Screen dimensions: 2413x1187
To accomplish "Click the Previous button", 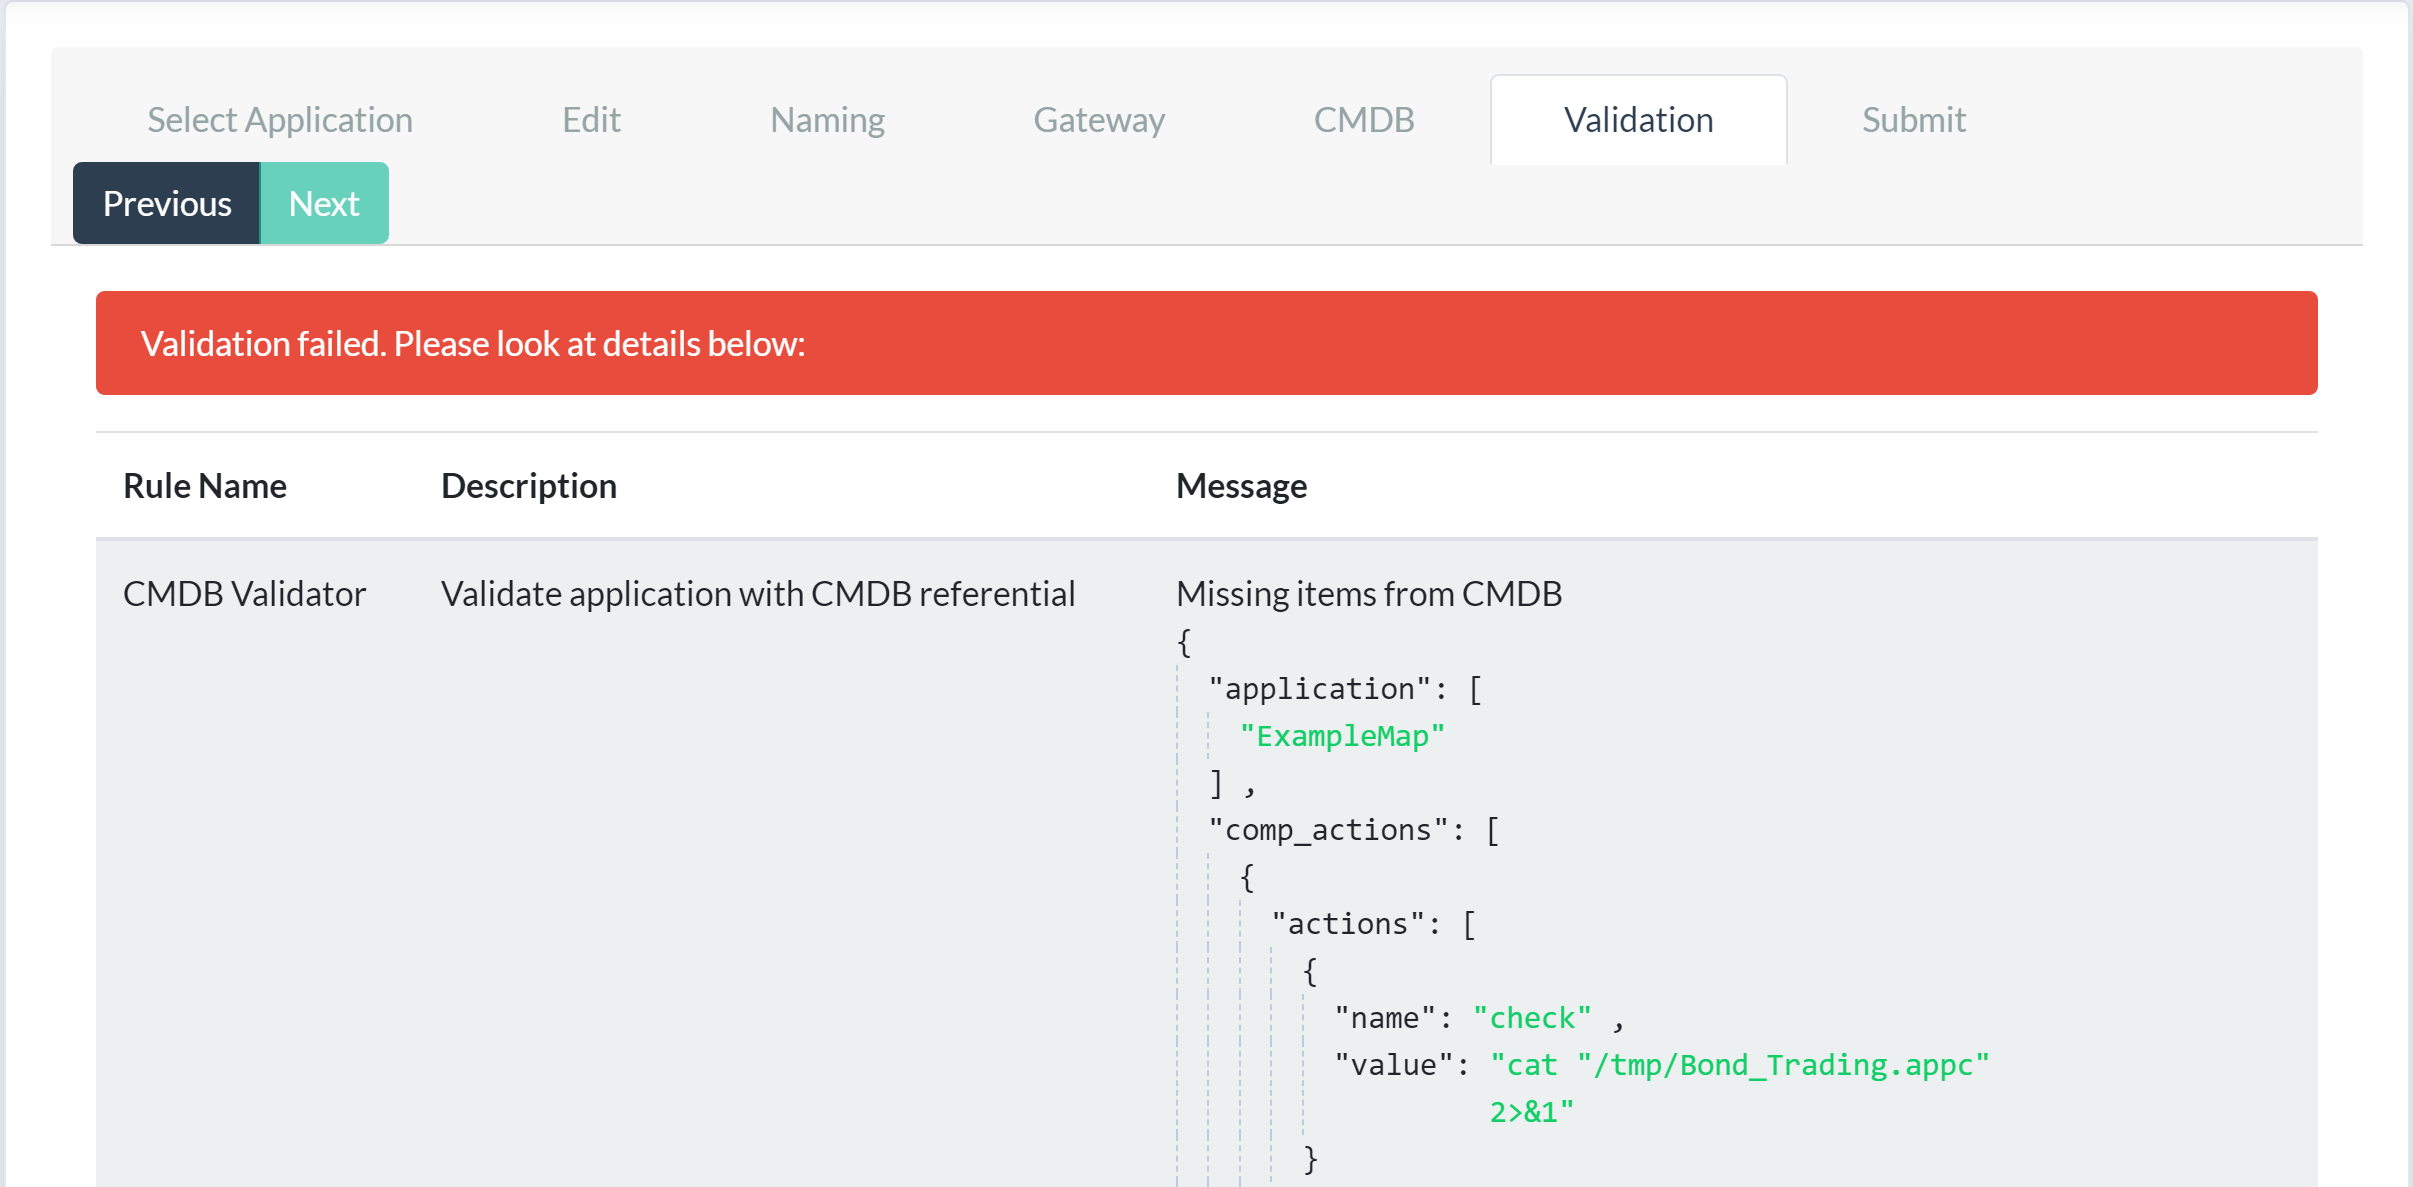I will click(166, 202).
